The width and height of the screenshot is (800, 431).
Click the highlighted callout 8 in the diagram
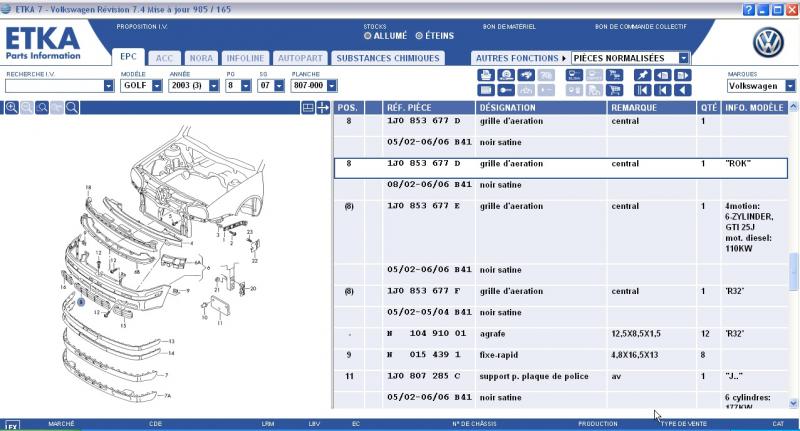pyautogui.click(x=81, y=302)
